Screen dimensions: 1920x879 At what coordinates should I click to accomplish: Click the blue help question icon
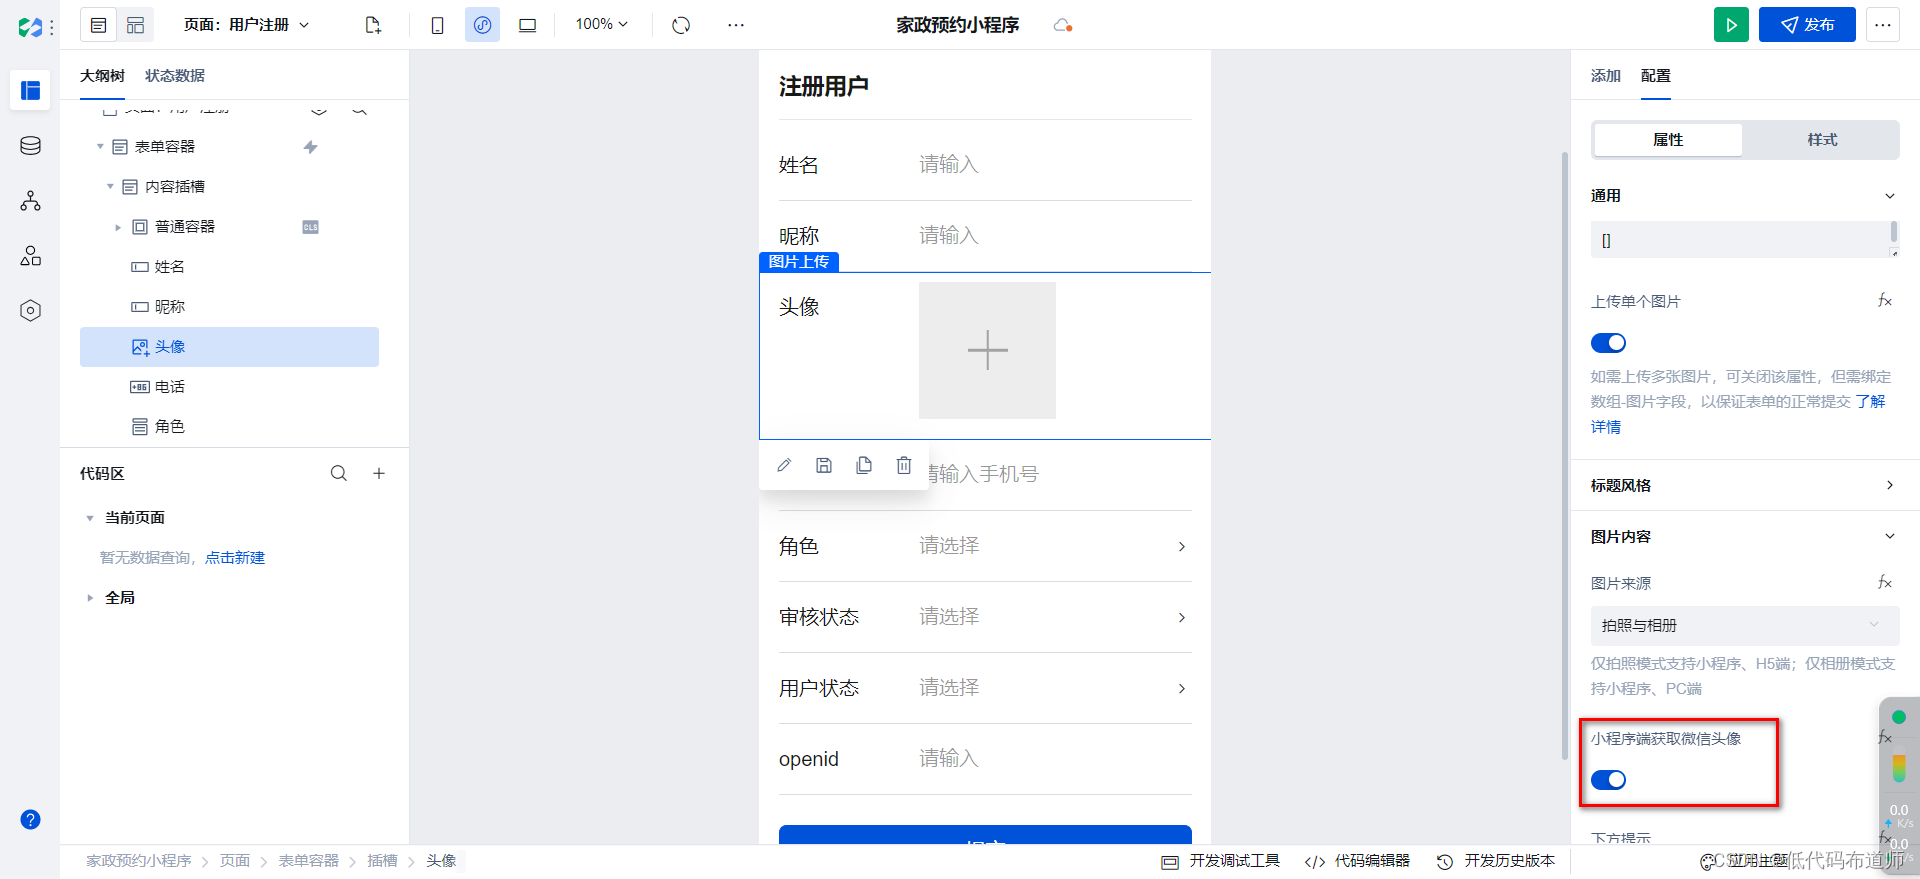pos(30,819)
